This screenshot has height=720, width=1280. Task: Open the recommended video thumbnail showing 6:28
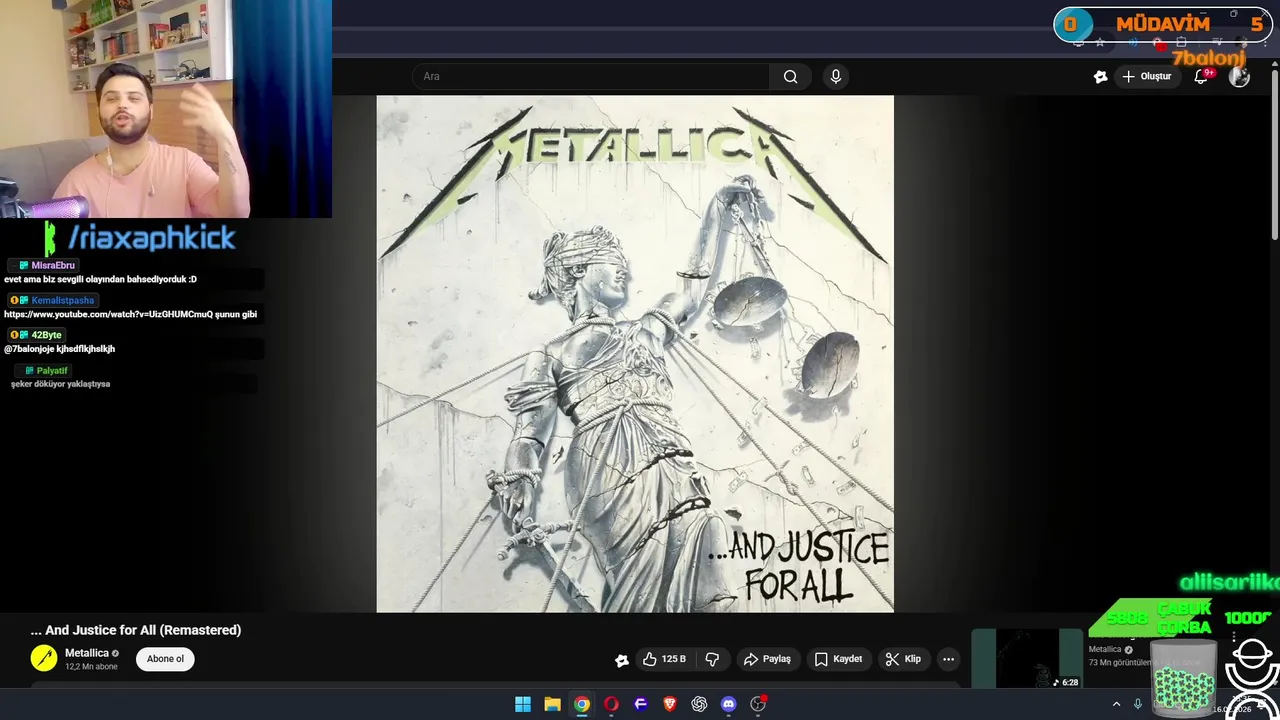point(1027,658)
